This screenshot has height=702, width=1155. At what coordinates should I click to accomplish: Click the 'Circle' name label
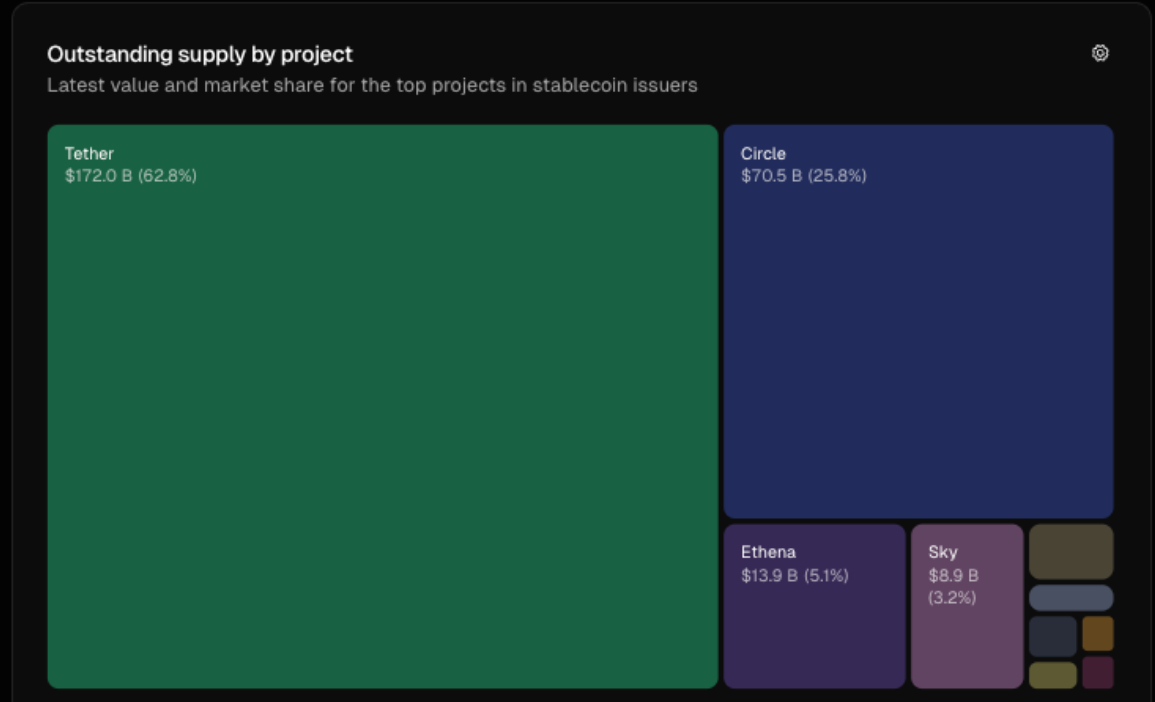pyautogui.click(x=763, y=154)
